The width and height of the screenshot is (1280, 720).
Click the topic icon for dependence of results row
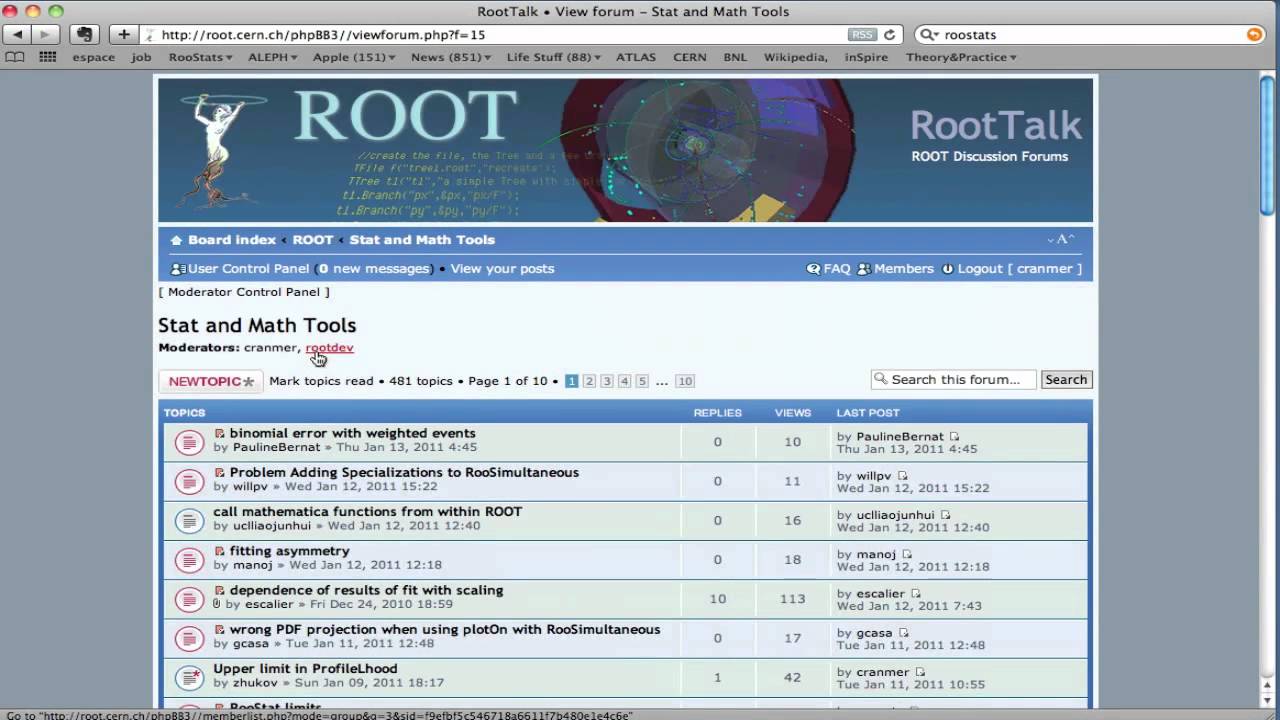click(x=189, y=598)
